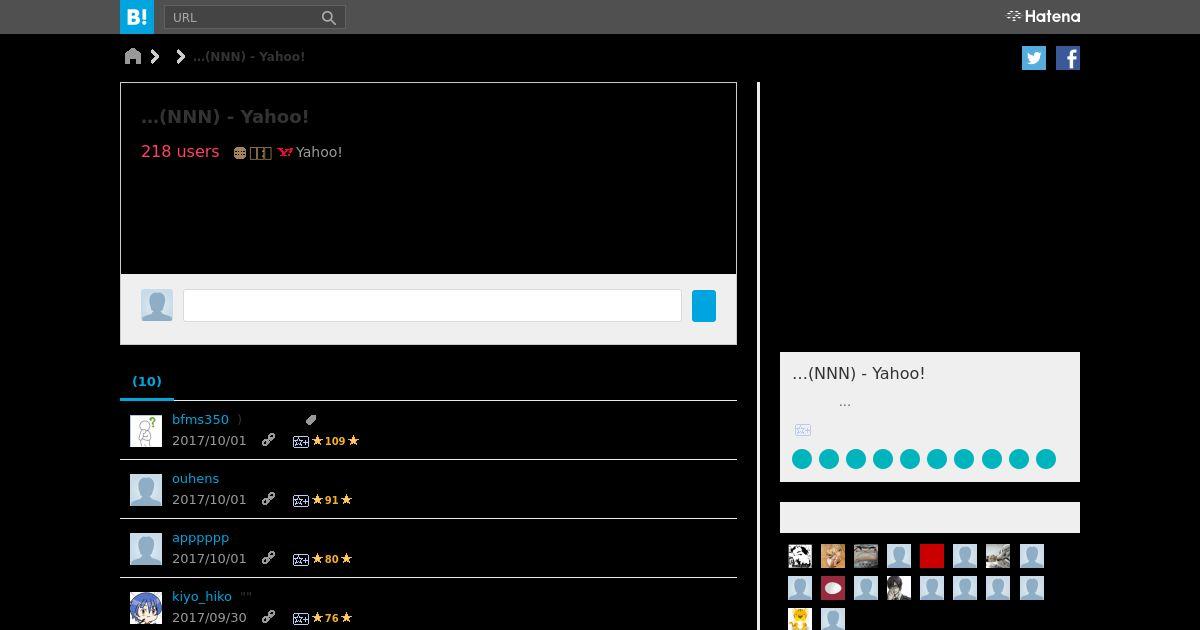Click the globe category icon after the 218 users count
The width and height of the screenshot is (1200, 630).
pyautogui.click(x=240, y=153)
